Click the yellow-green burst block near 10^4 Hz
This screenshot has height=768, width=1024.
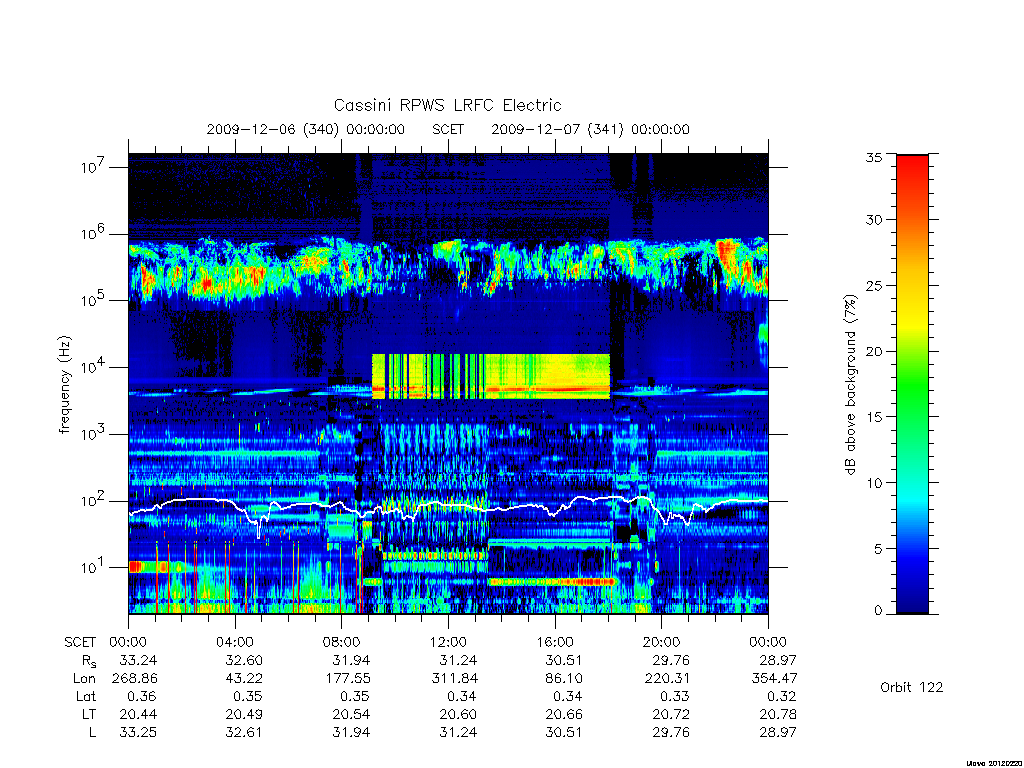[x=491, y=376]
